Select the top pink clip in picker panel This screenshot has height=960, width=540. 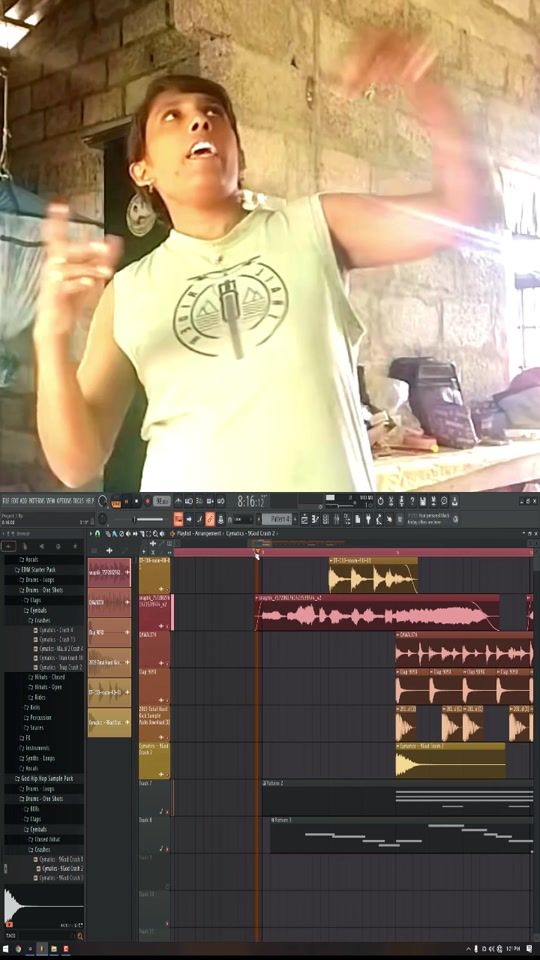pyautogui.click(x=110, y=572)
